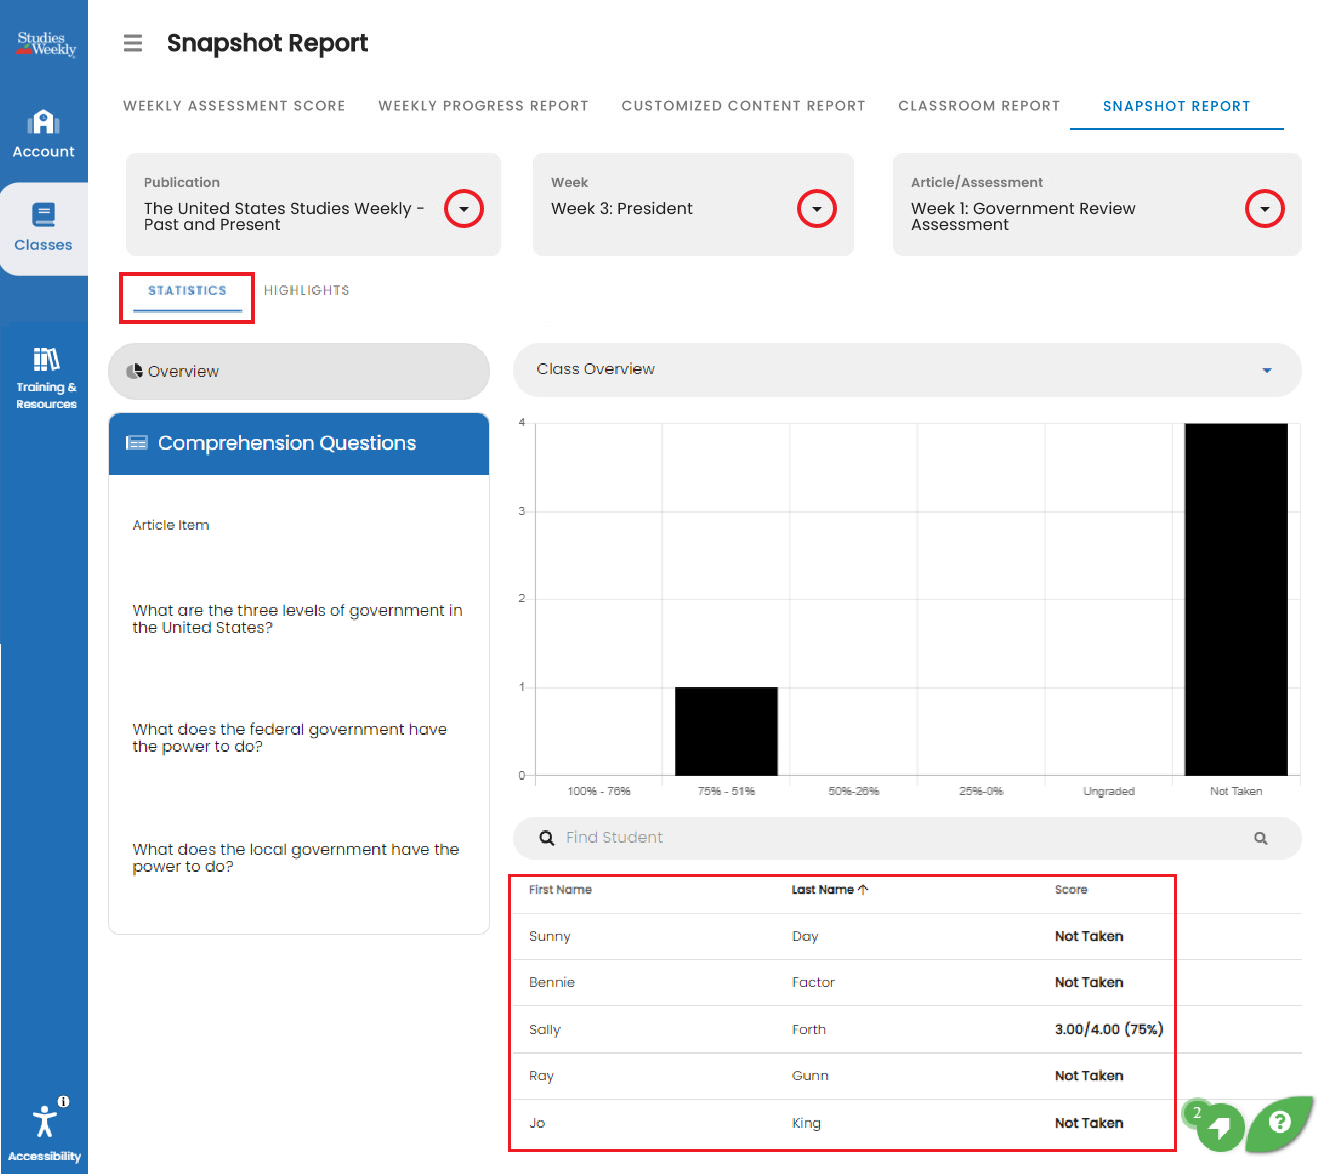This screenshot has height=1174, width=1318.
Task: Sort by First Name column header
Action: point(560,890)
